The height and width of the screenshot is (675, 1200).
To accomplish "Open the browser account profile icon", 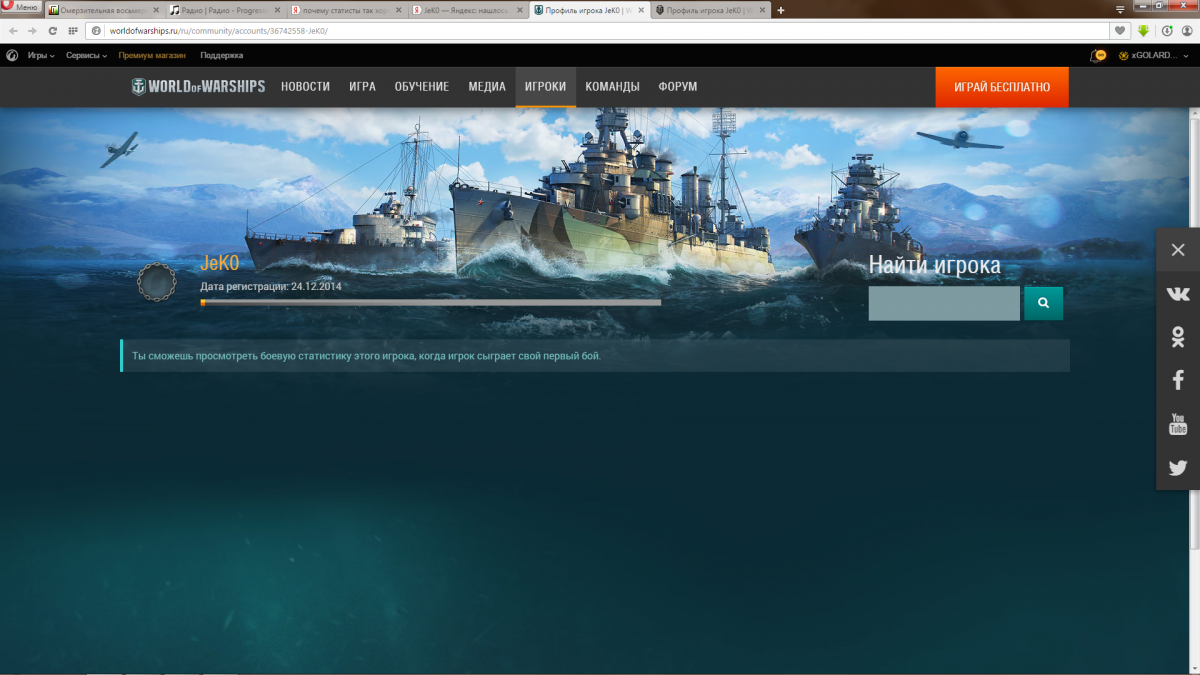I will click(1187, 31).
